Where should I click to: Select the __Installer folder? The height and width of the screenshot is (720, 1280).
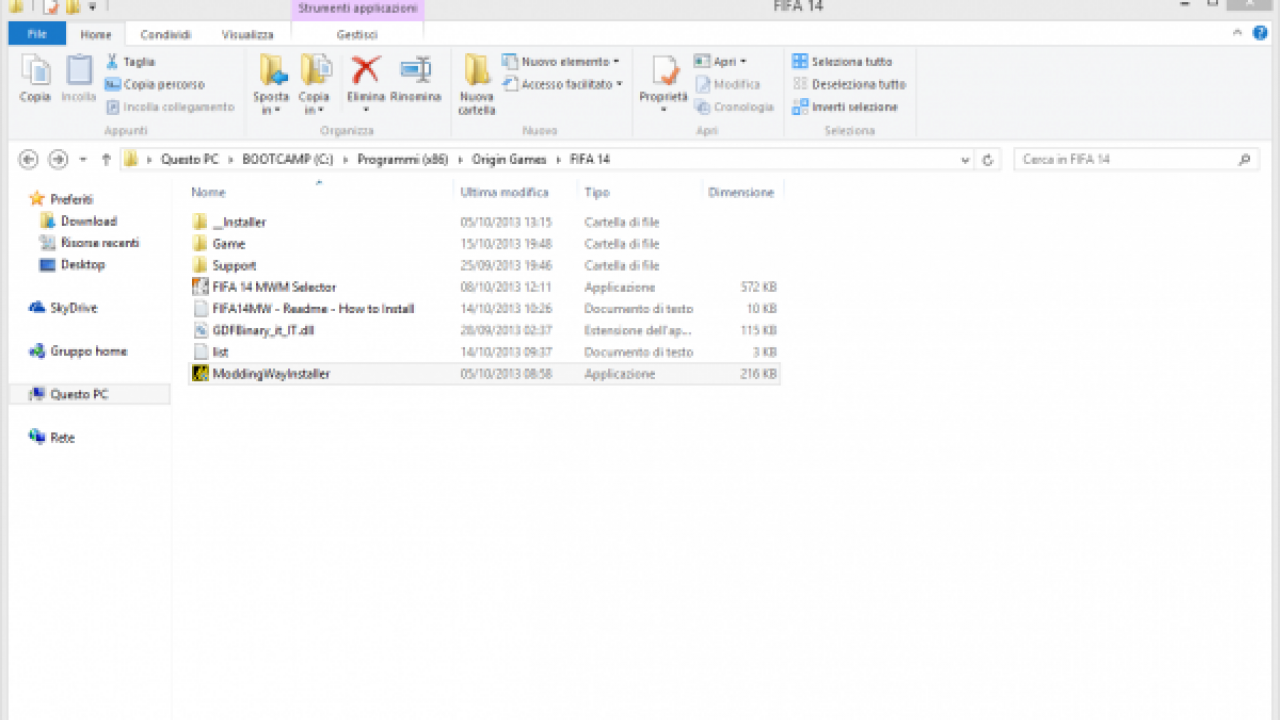coord(484,222)
